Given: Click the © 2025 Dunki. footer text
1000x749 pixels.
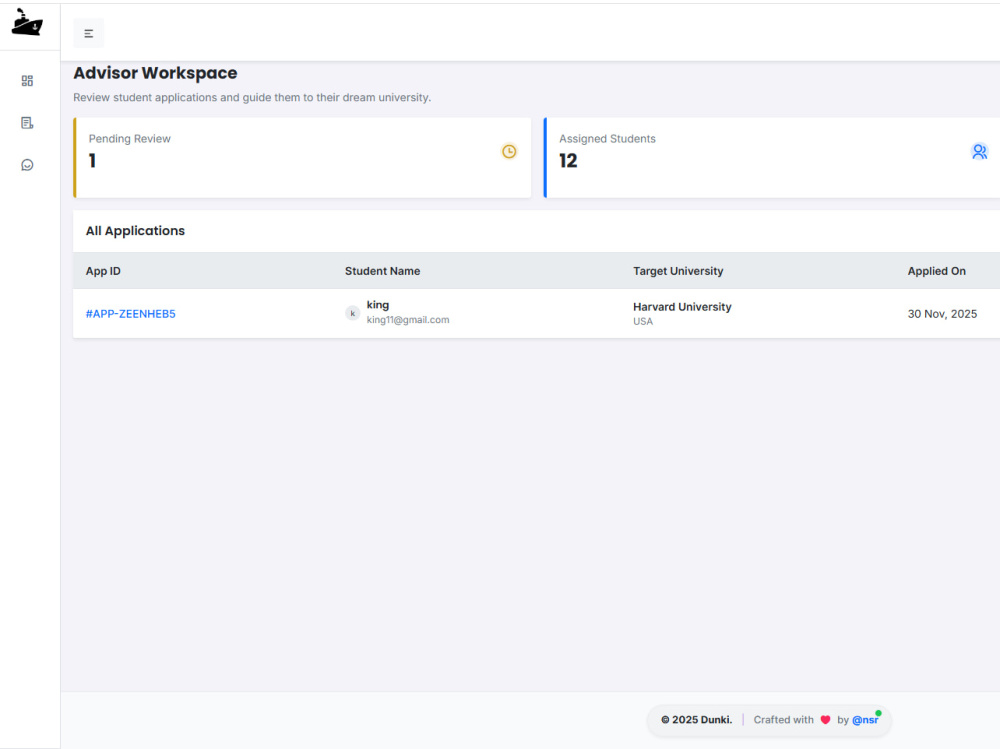Looking at the screenshot, I should pos(696,720).
